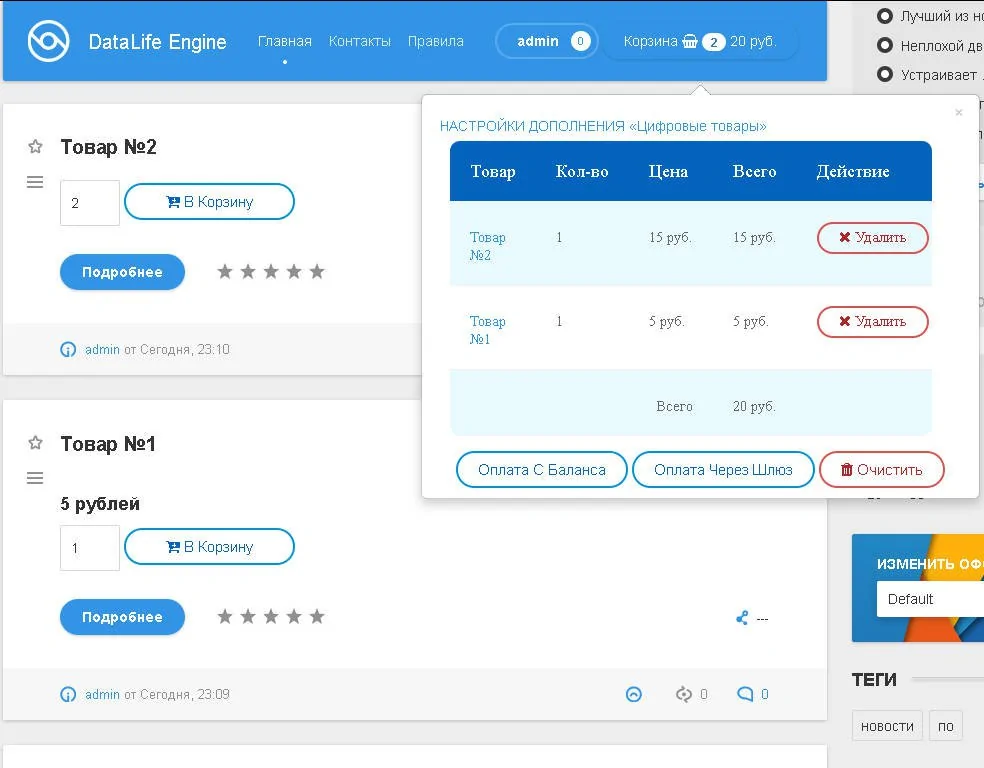The width and height of the screenshot is (984, 768).
Task: Click the comments bubble icon for Товар №1
Action: 745,694
